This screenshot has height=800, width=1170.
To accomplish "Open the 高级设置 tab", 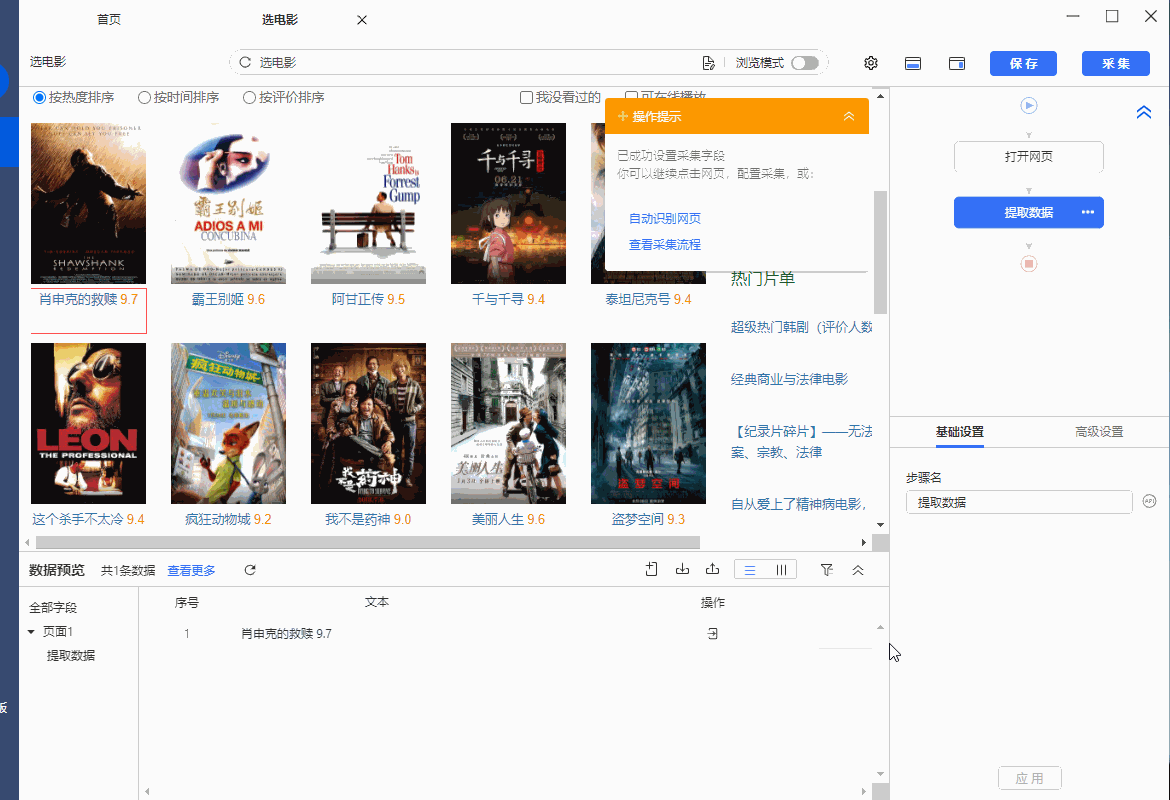I will tap(1099, 432).
